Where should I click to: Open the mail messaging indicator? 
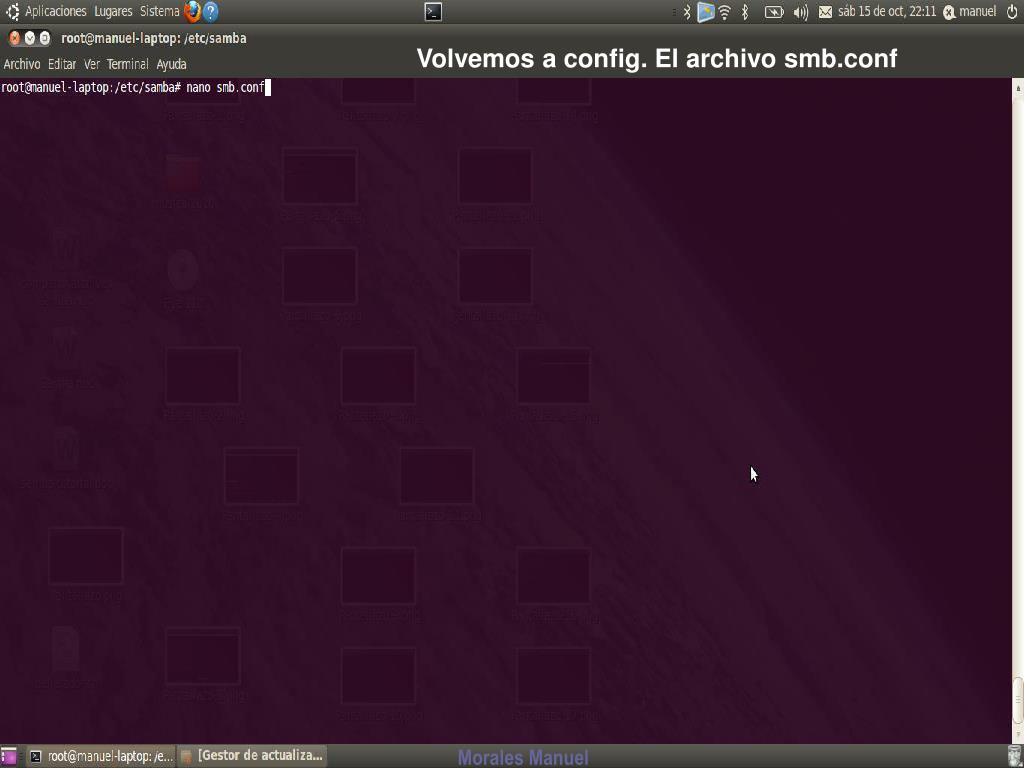[x=825, y=12]
